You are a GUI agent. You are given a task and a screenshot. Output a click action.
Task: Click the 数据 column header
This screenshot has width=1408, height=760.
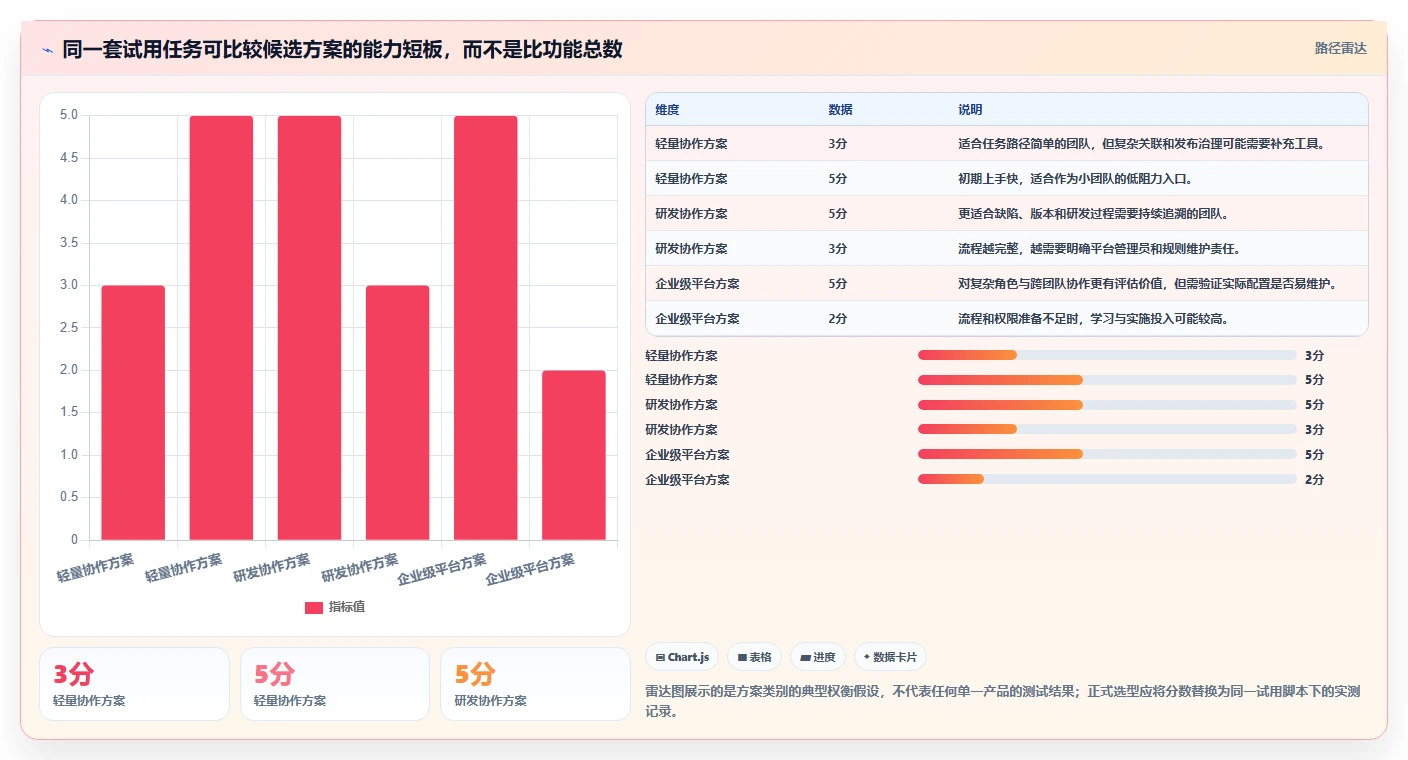click(x=840, y=110)
